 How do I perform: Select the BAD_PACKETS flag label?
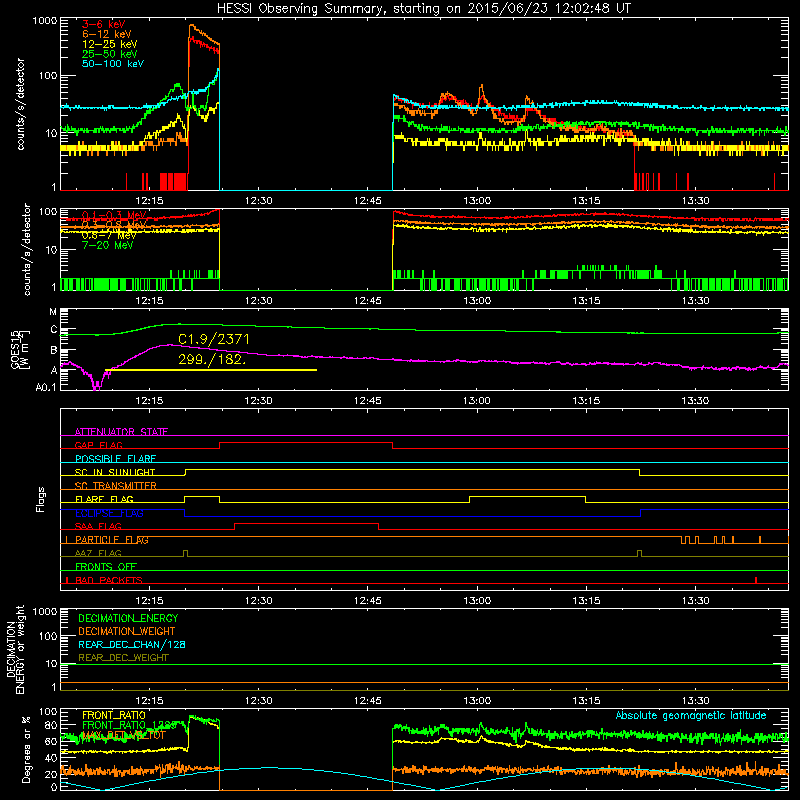click(109, 580)
